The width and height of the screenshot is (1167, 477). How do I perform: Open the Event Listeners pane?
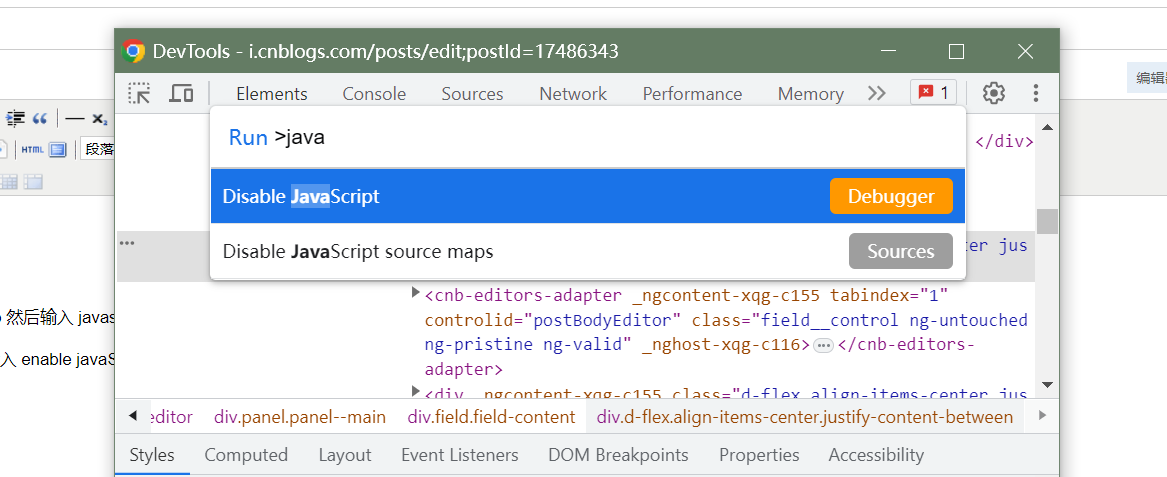tap(459, 455)
